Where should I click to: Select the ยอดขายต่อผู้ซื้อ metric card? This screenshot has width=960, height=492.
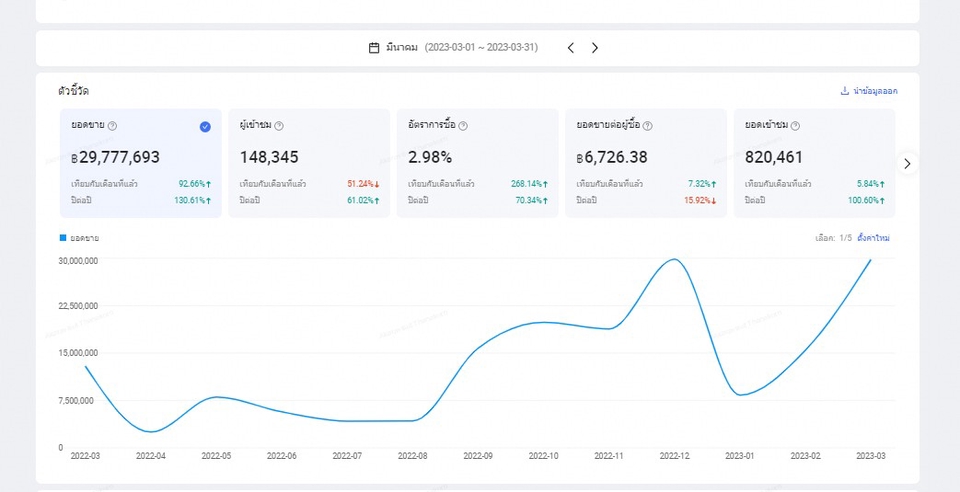646,163
